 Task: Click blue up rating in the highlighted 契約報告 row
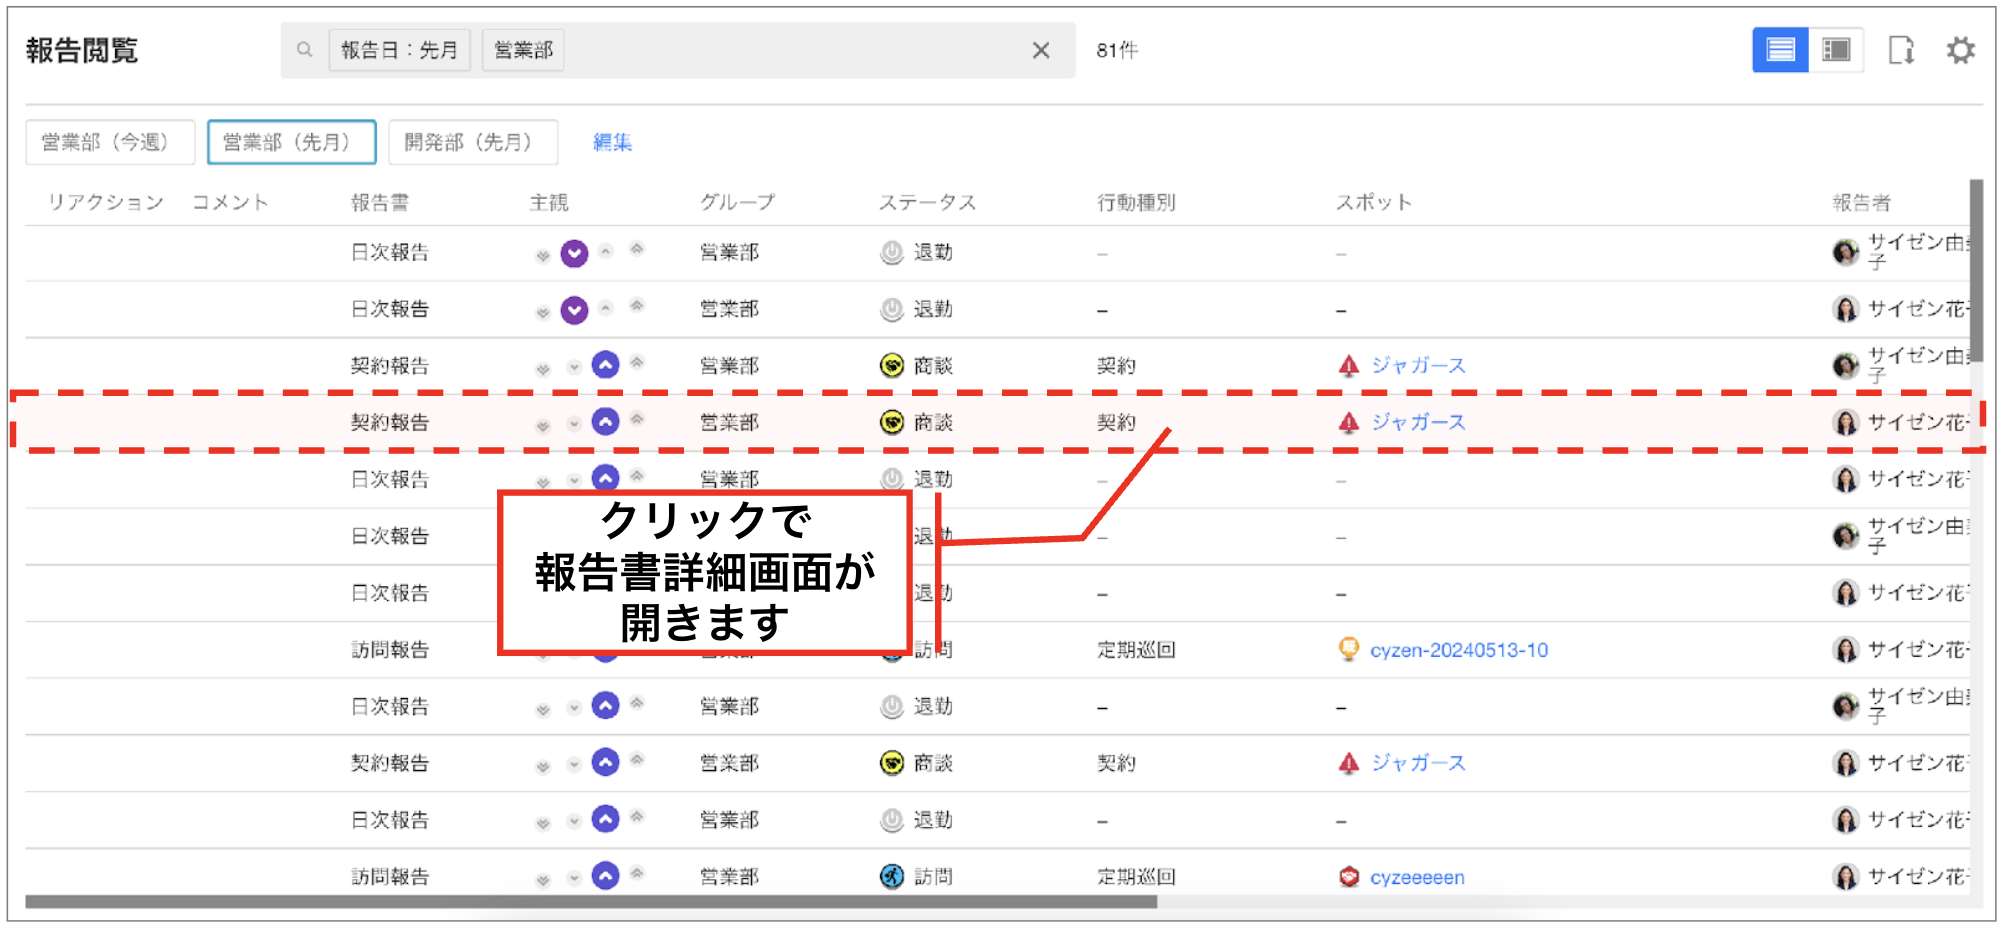pyautogui.click(x=605, y=422)
